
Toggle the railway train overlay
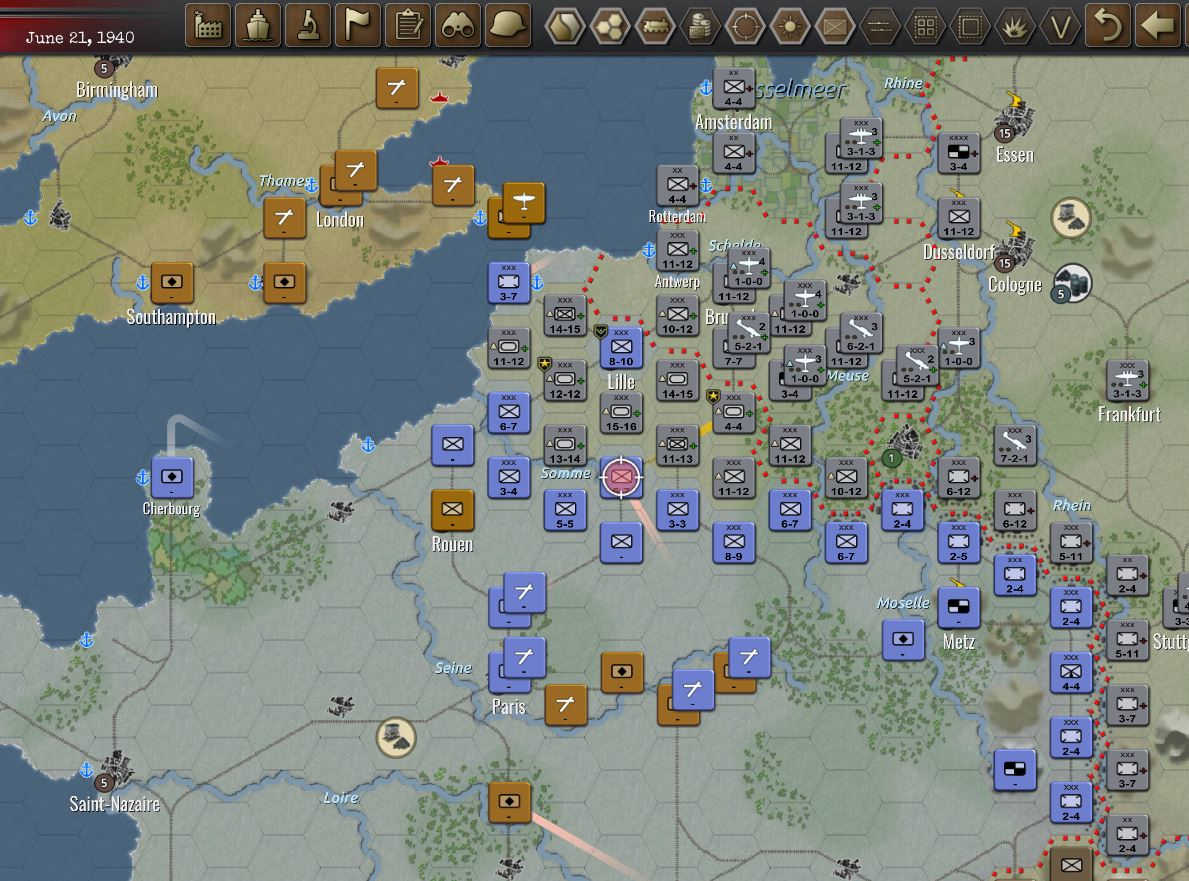[x=655, y=27]
